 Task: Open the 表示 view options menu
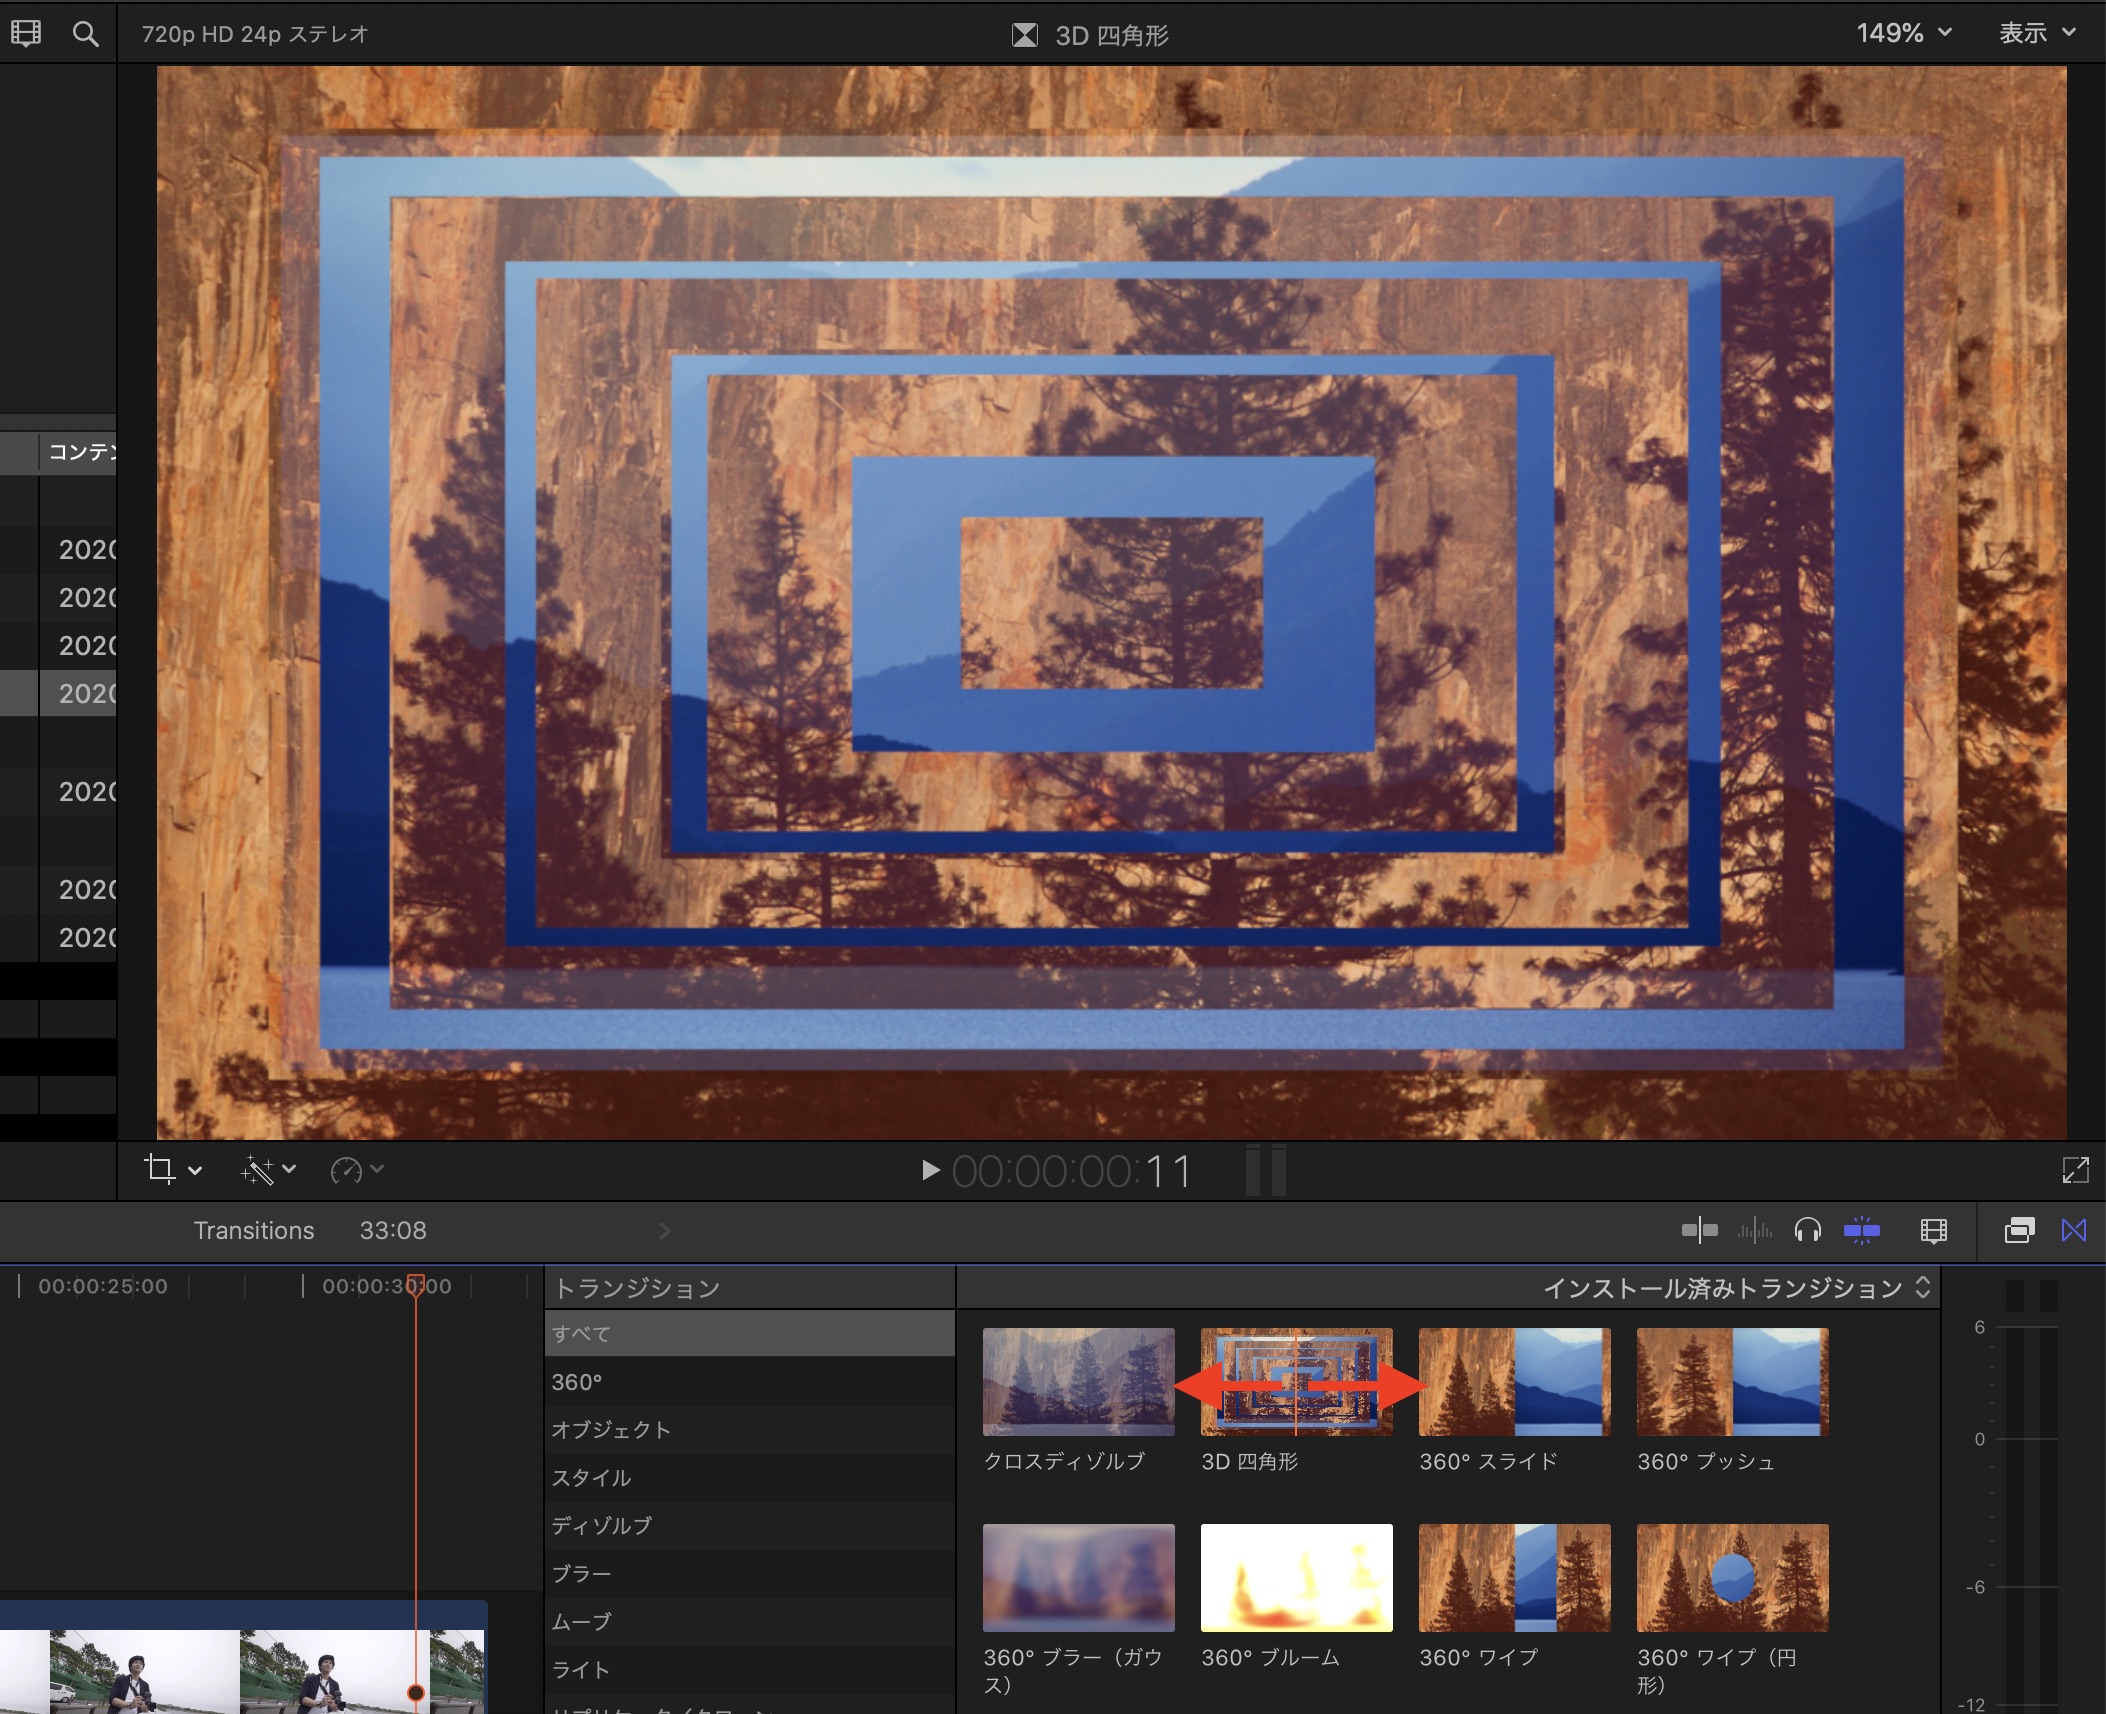coord(2036,33)
